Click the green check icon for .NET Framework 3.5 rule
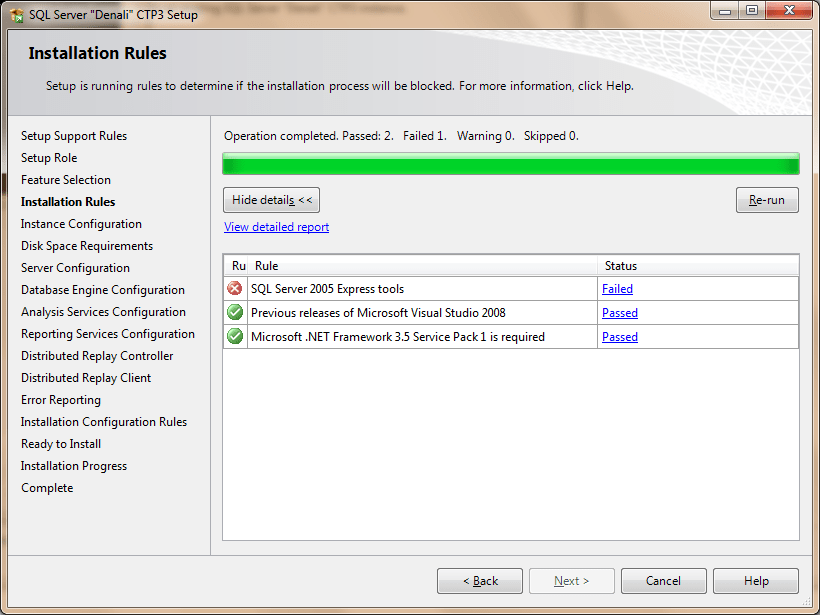820x615 pixels. [235, 336]
